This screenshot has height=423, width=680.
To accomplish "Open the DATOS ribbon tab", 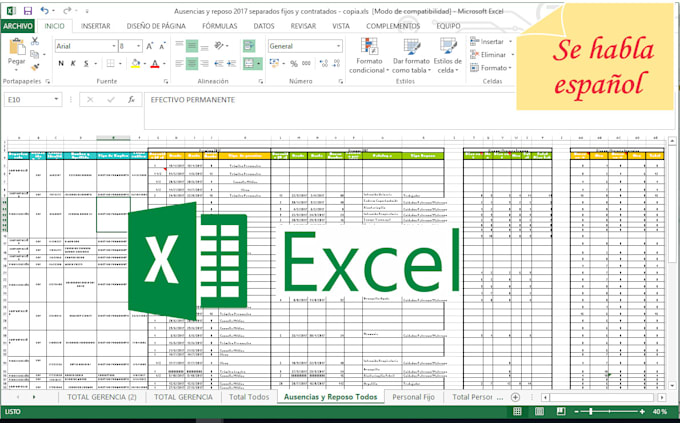I will (264, 26).
